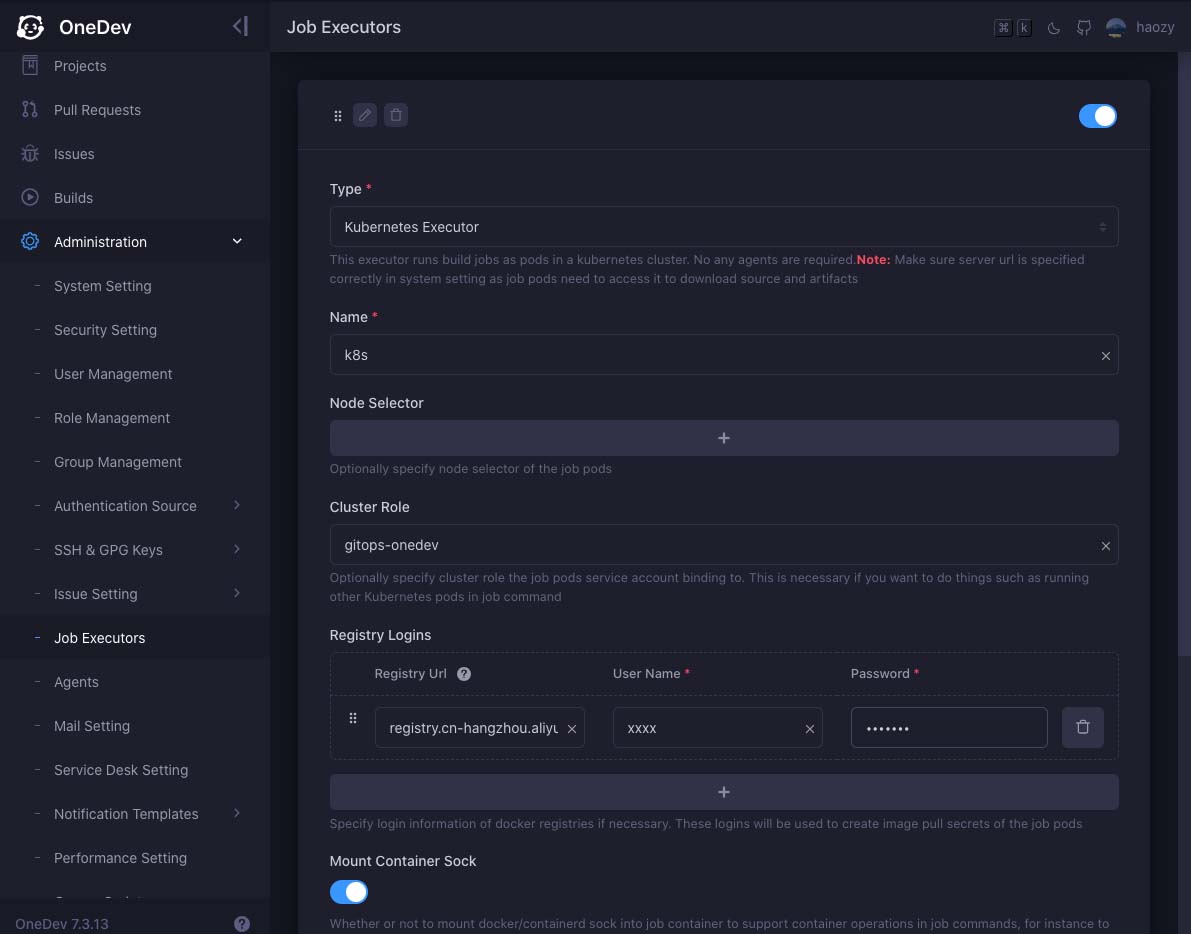
Task: Focus the Name input field
Action: (724, 355)
